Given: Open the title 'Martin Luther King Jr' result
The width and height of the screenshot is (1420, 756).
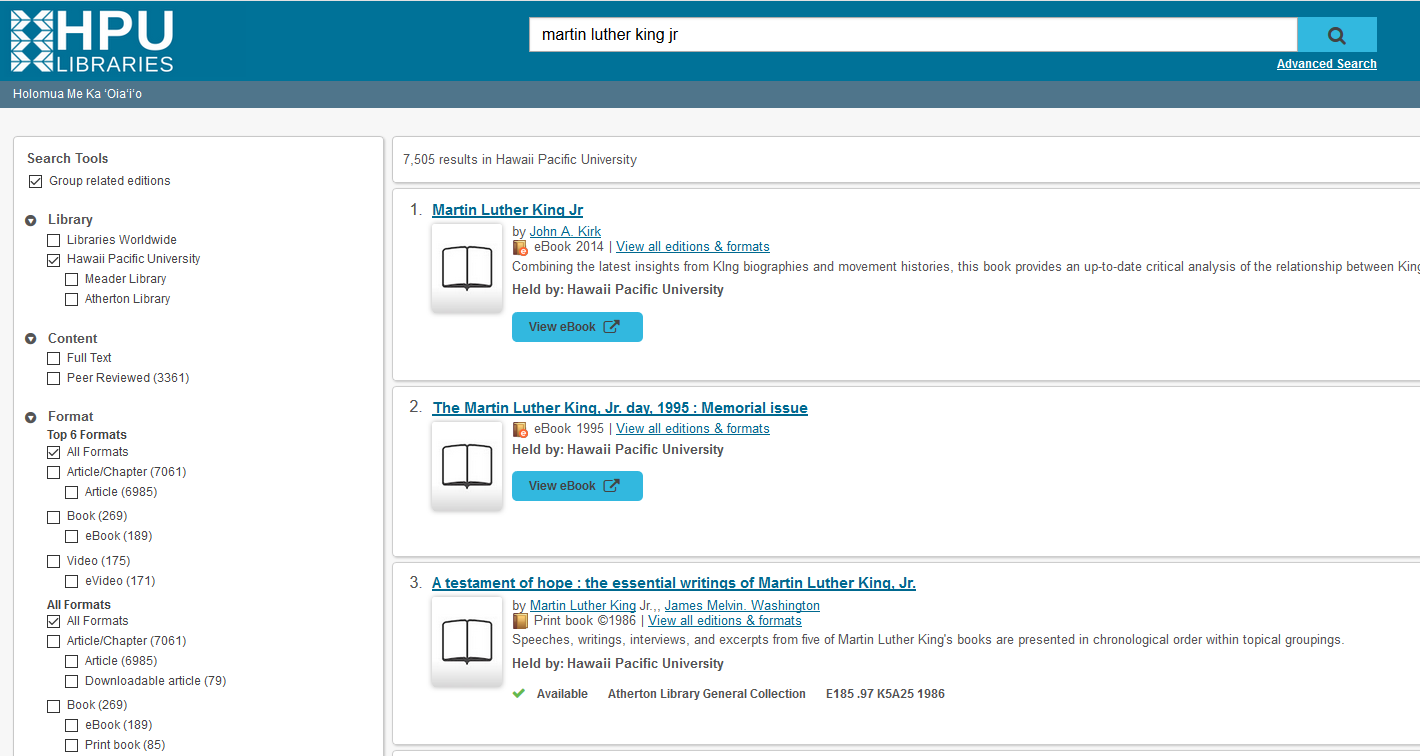Looking at the screenshot, I should coord(507,210).
